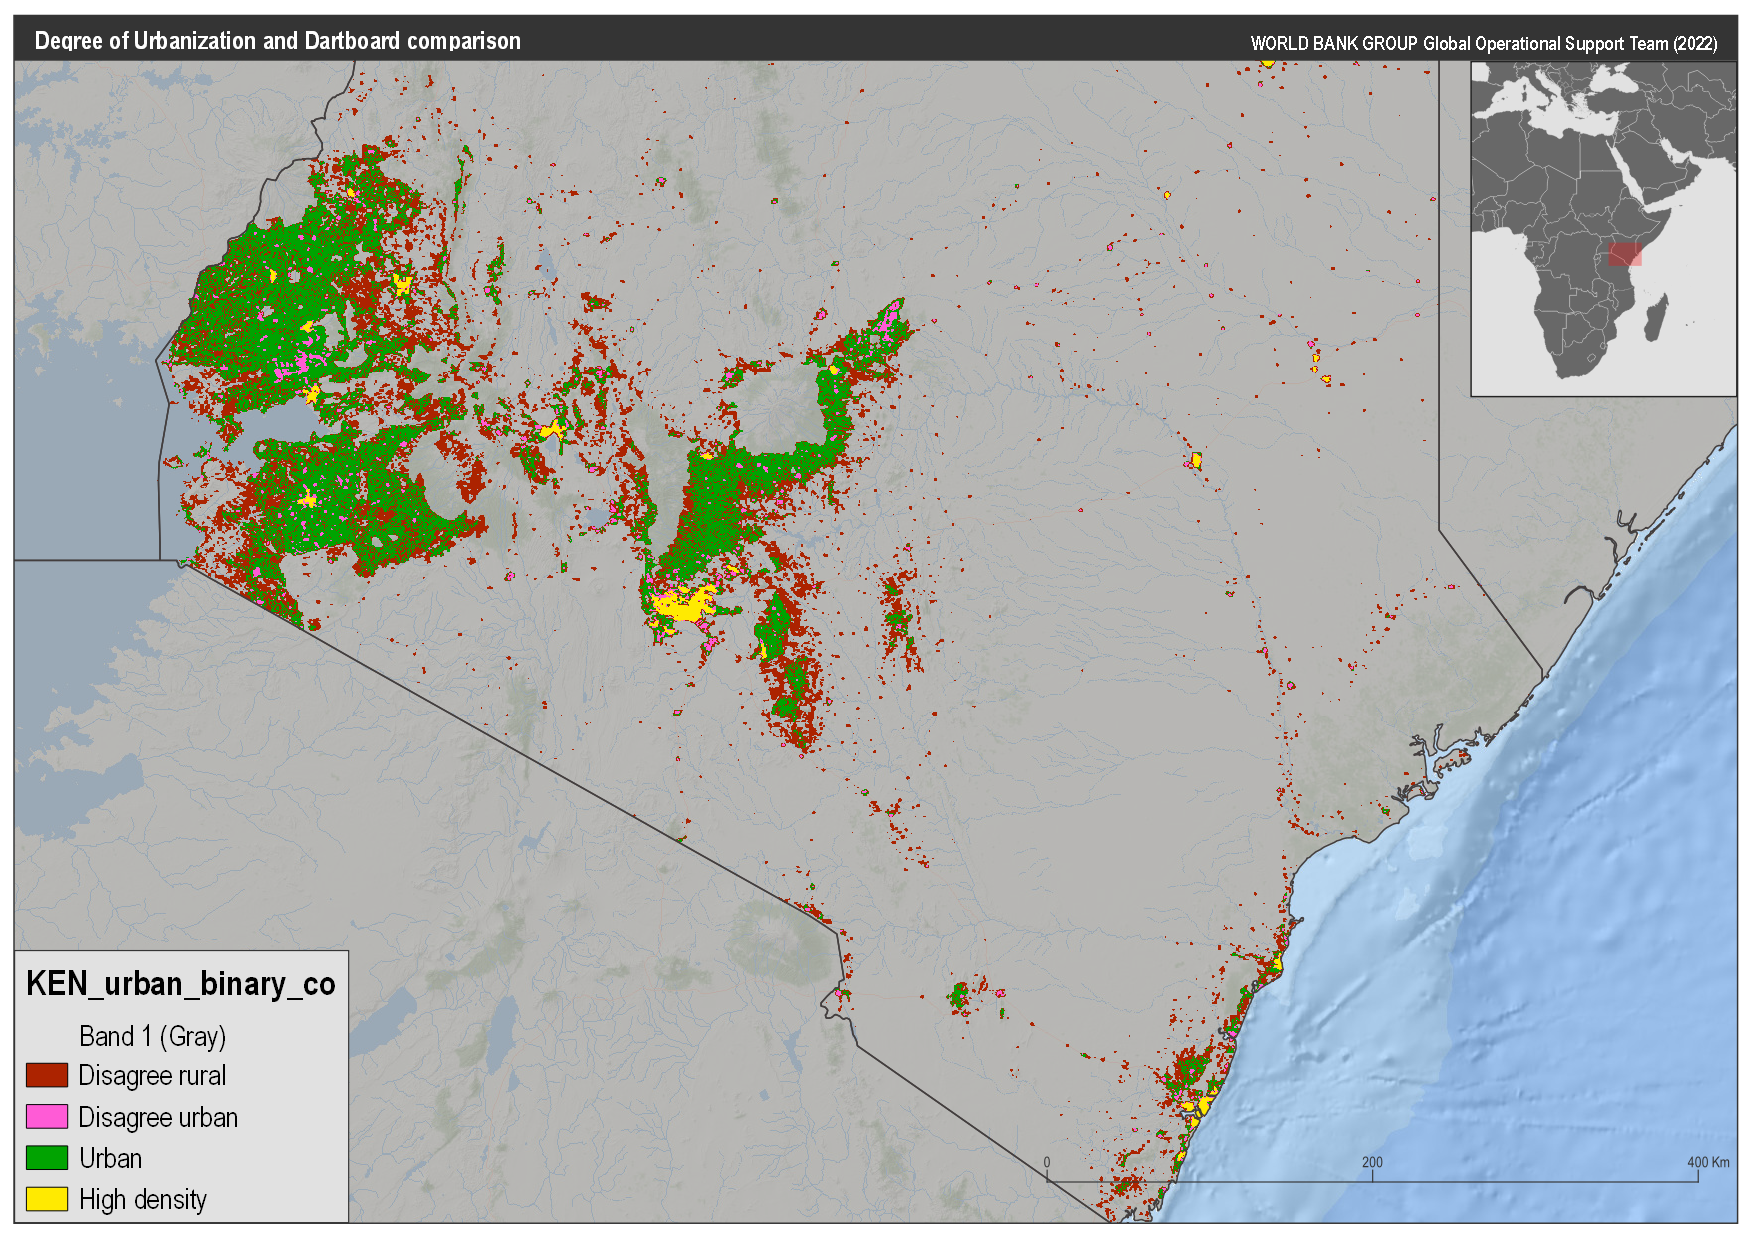Image resolution: width=1753 pixels, height=1240 pixels.
Task: Click the map title 'Degree of Urbanization and Dartboard comparison'
Action: pyautogui.click(x=277, y=42)
